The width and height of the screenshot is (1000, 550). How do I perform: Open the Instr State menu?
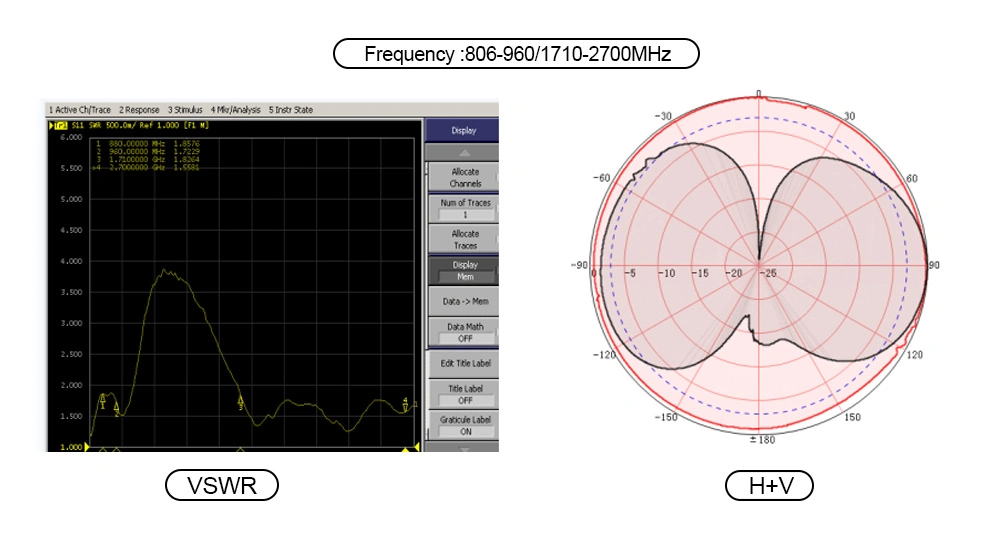pos(291,110)
